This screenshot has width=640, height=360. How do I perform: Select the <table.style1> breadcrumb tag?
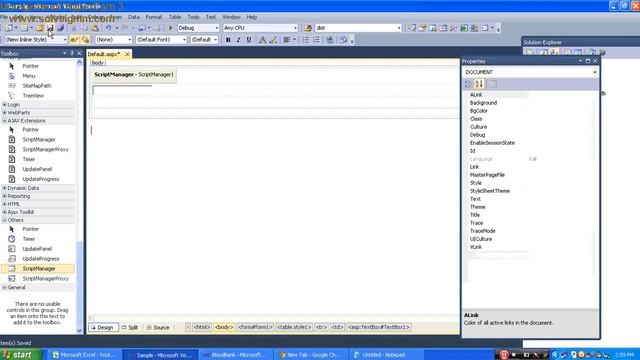coord(294,327)
